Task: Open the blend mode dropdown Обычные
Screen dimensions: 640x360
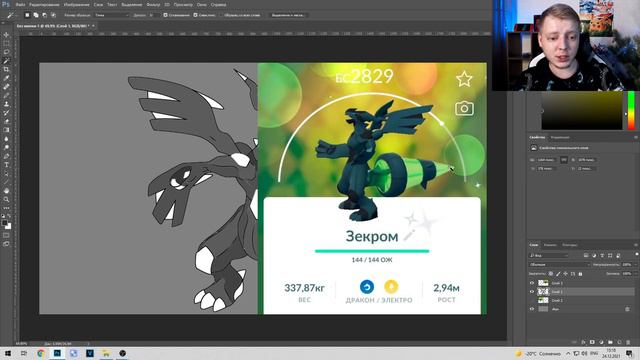Action: [x=559, y=264]
